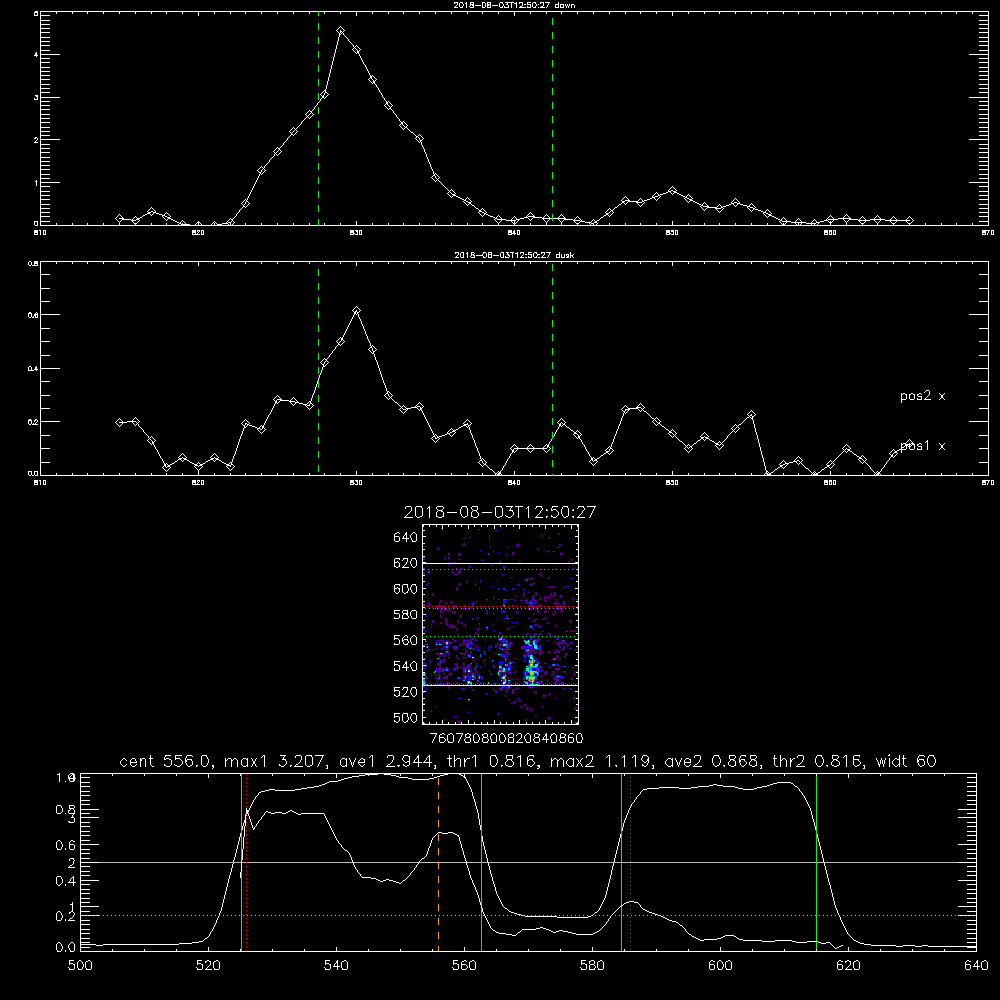The width and height of the screenshot is (1000, 1000).
Task: Click the spectral image y-axis label 580
Action: pyautogui.click(x=406, y=615)
